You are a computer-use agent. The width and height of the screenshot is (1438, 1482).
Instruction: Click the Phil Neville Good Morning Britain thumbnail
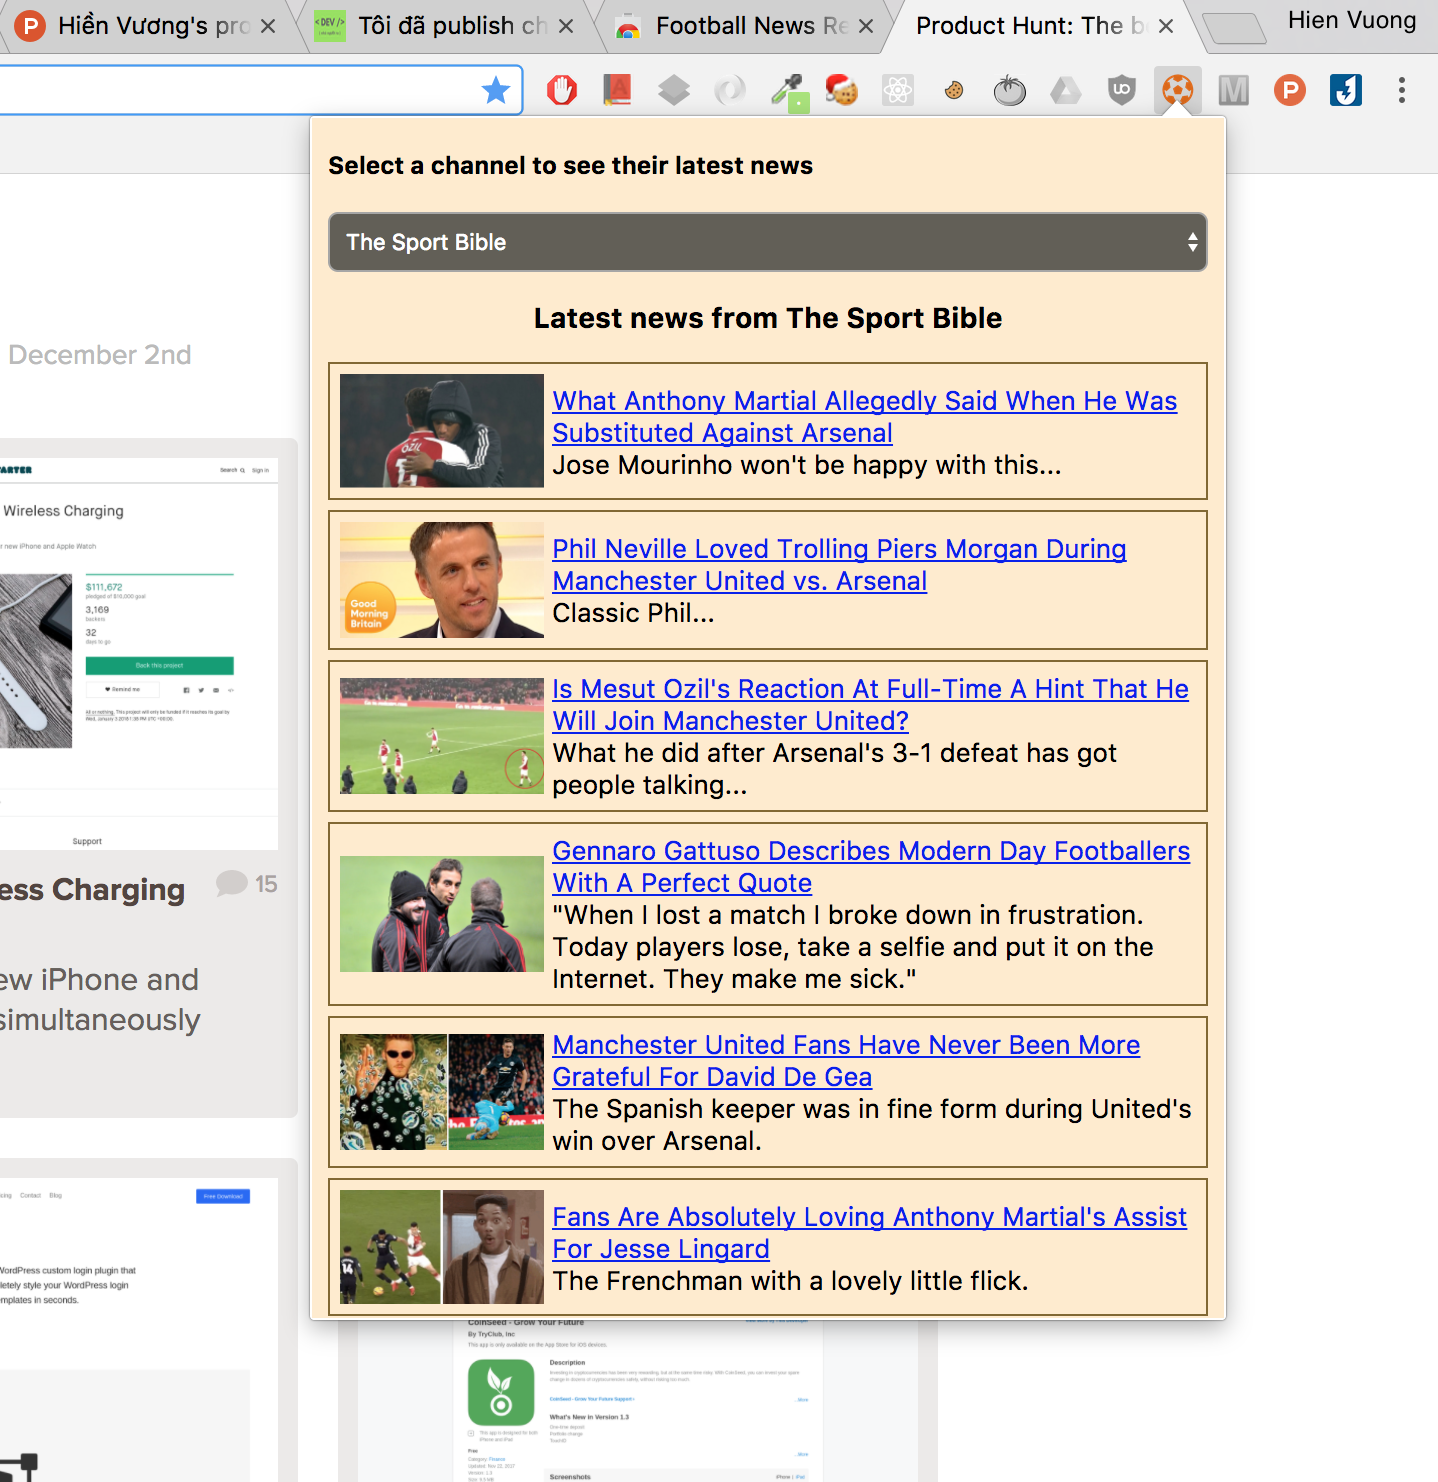coord(442,580)
